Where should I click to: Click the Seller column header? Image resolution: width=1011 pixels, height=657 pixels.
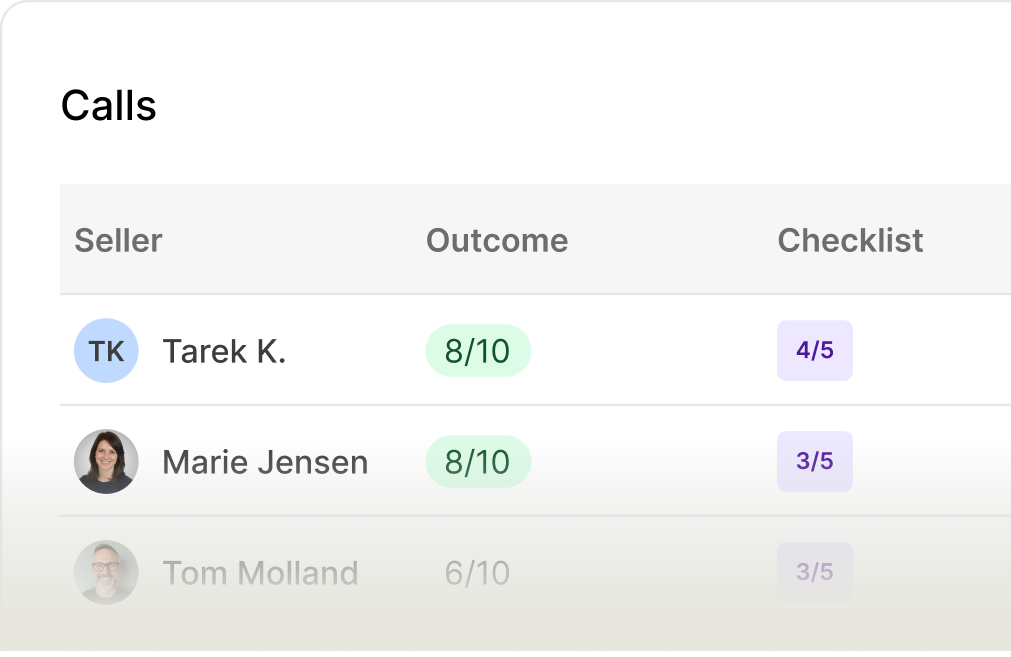[118, 240]
